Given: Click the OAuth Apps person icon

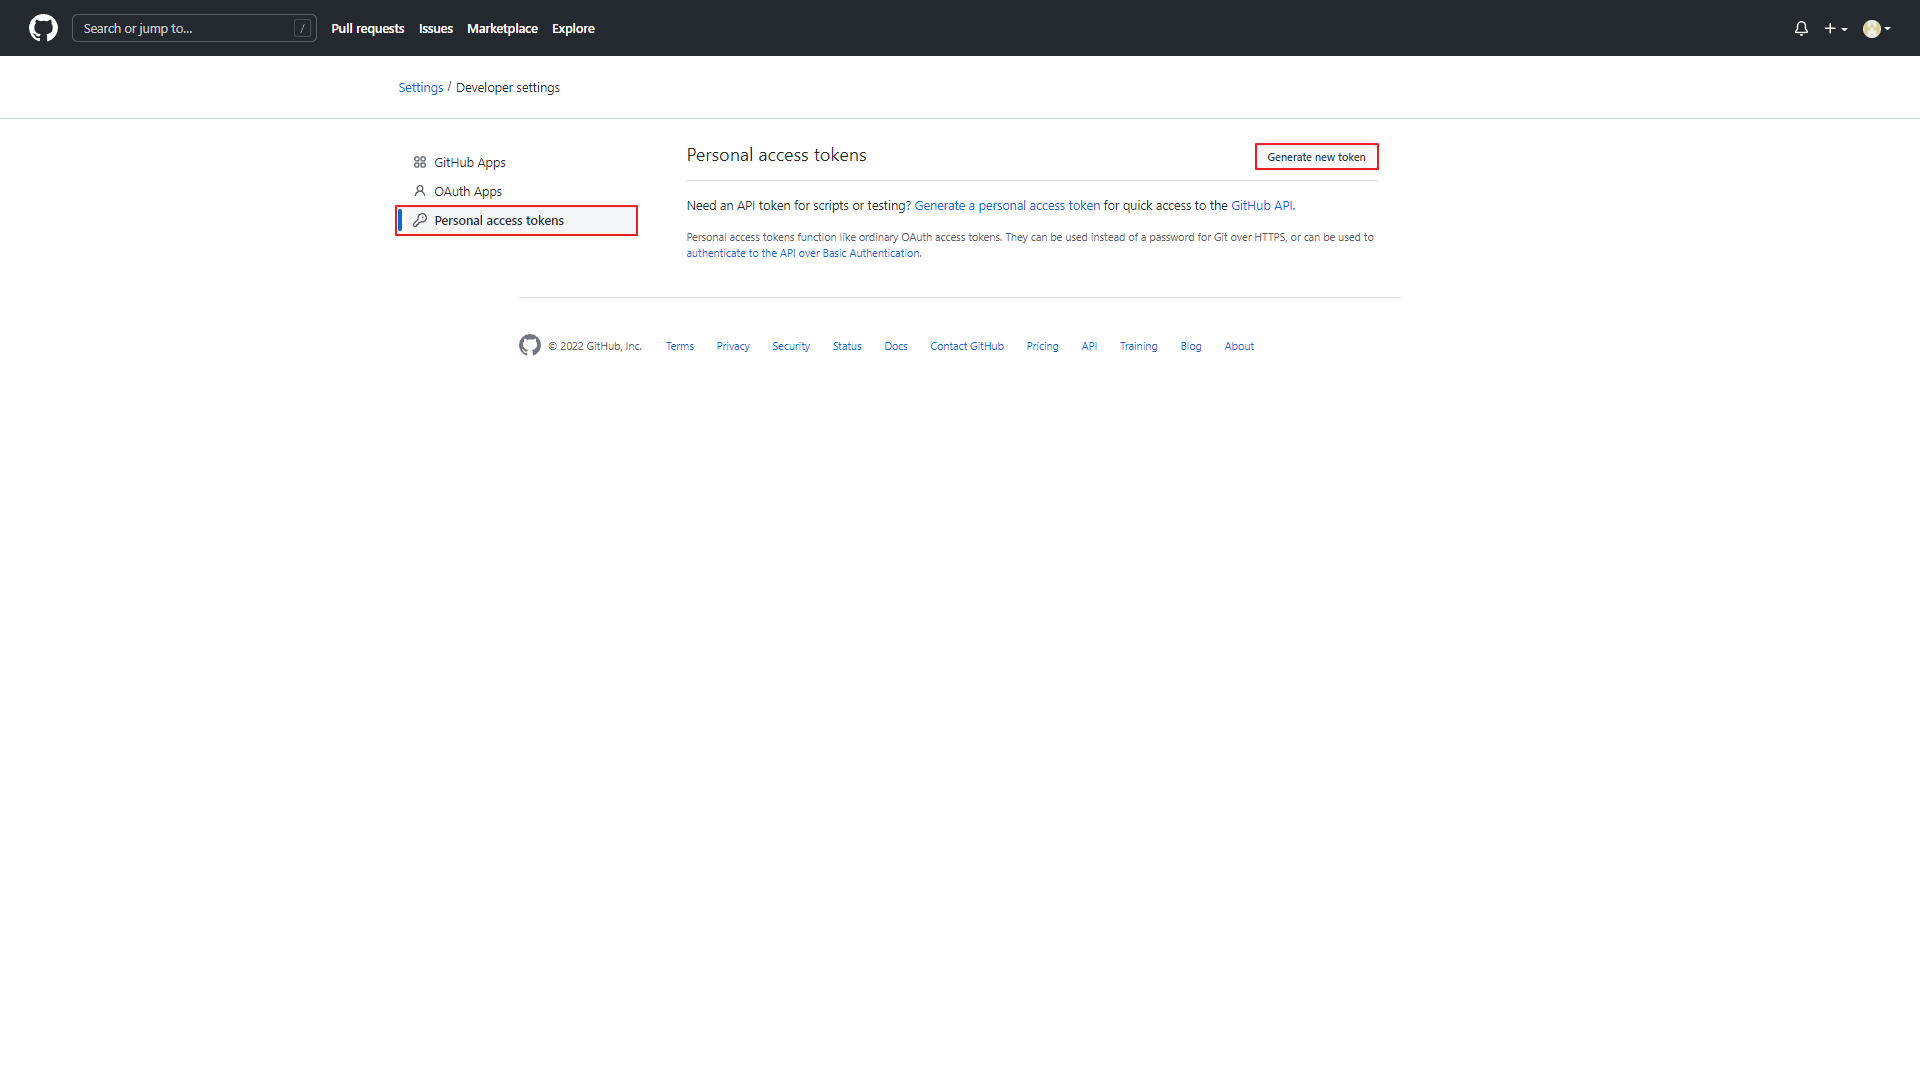Looking at the screenshot, I should [x=420, y=191].
